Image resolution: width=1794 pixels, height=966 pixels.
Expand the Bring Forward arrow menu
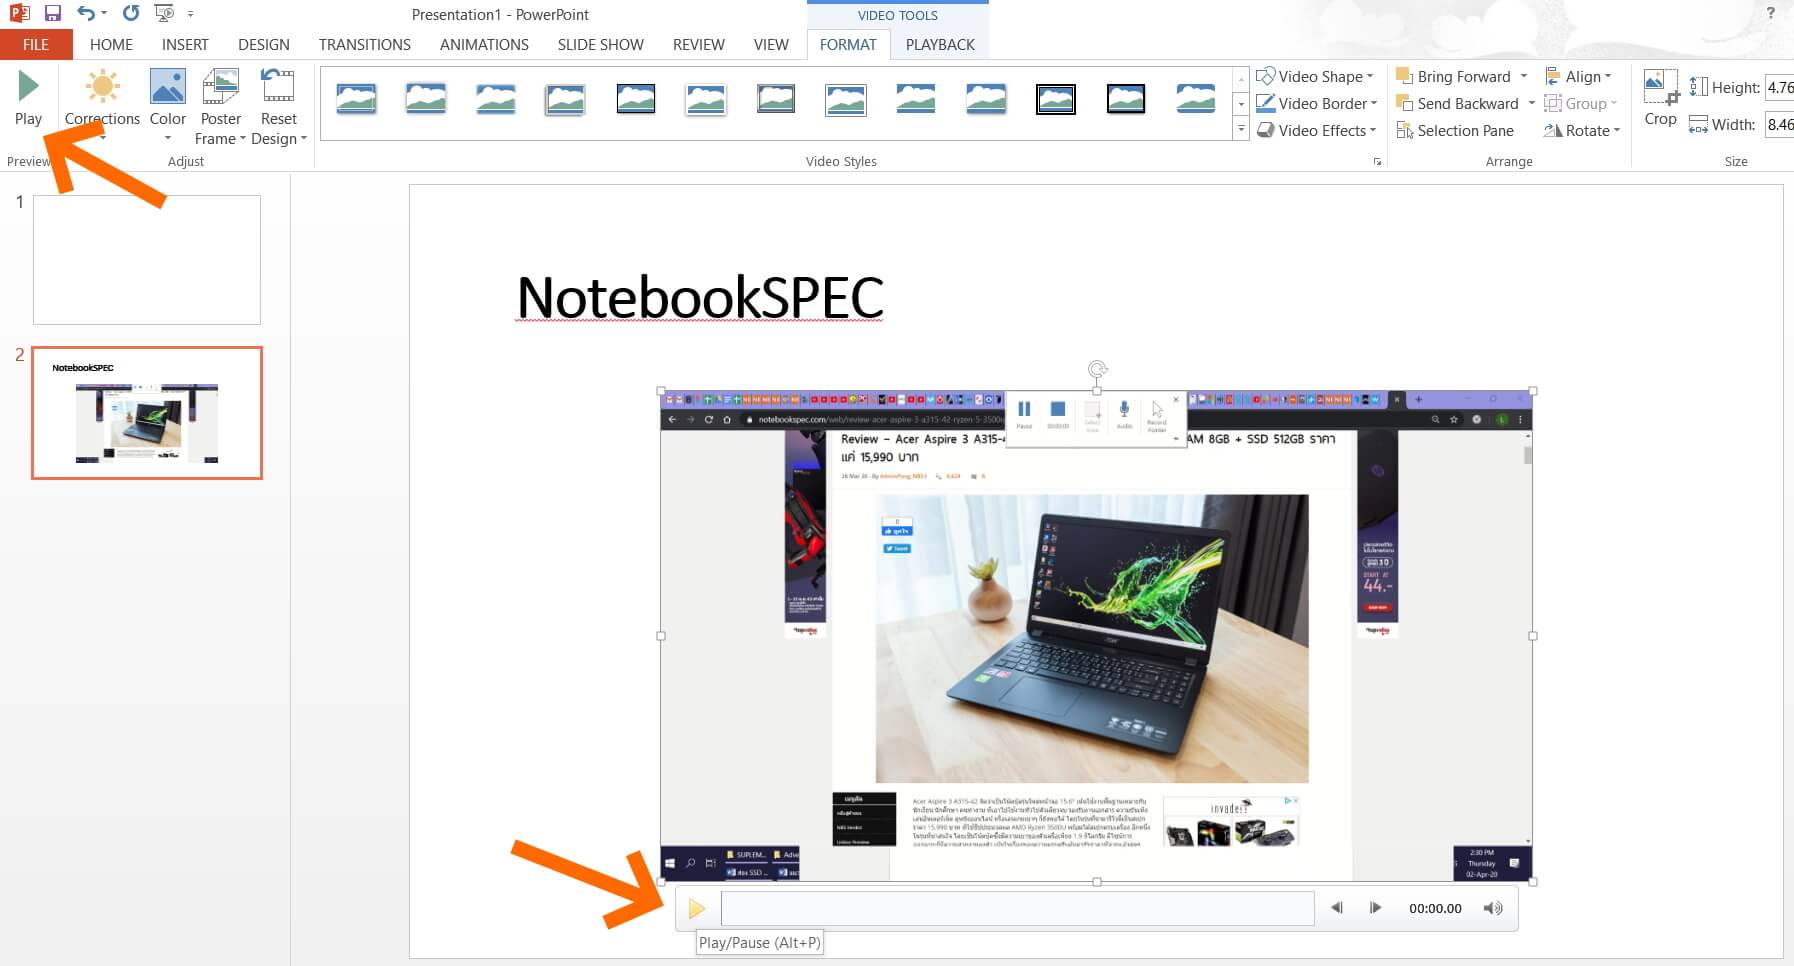(x=1524, y=76)
